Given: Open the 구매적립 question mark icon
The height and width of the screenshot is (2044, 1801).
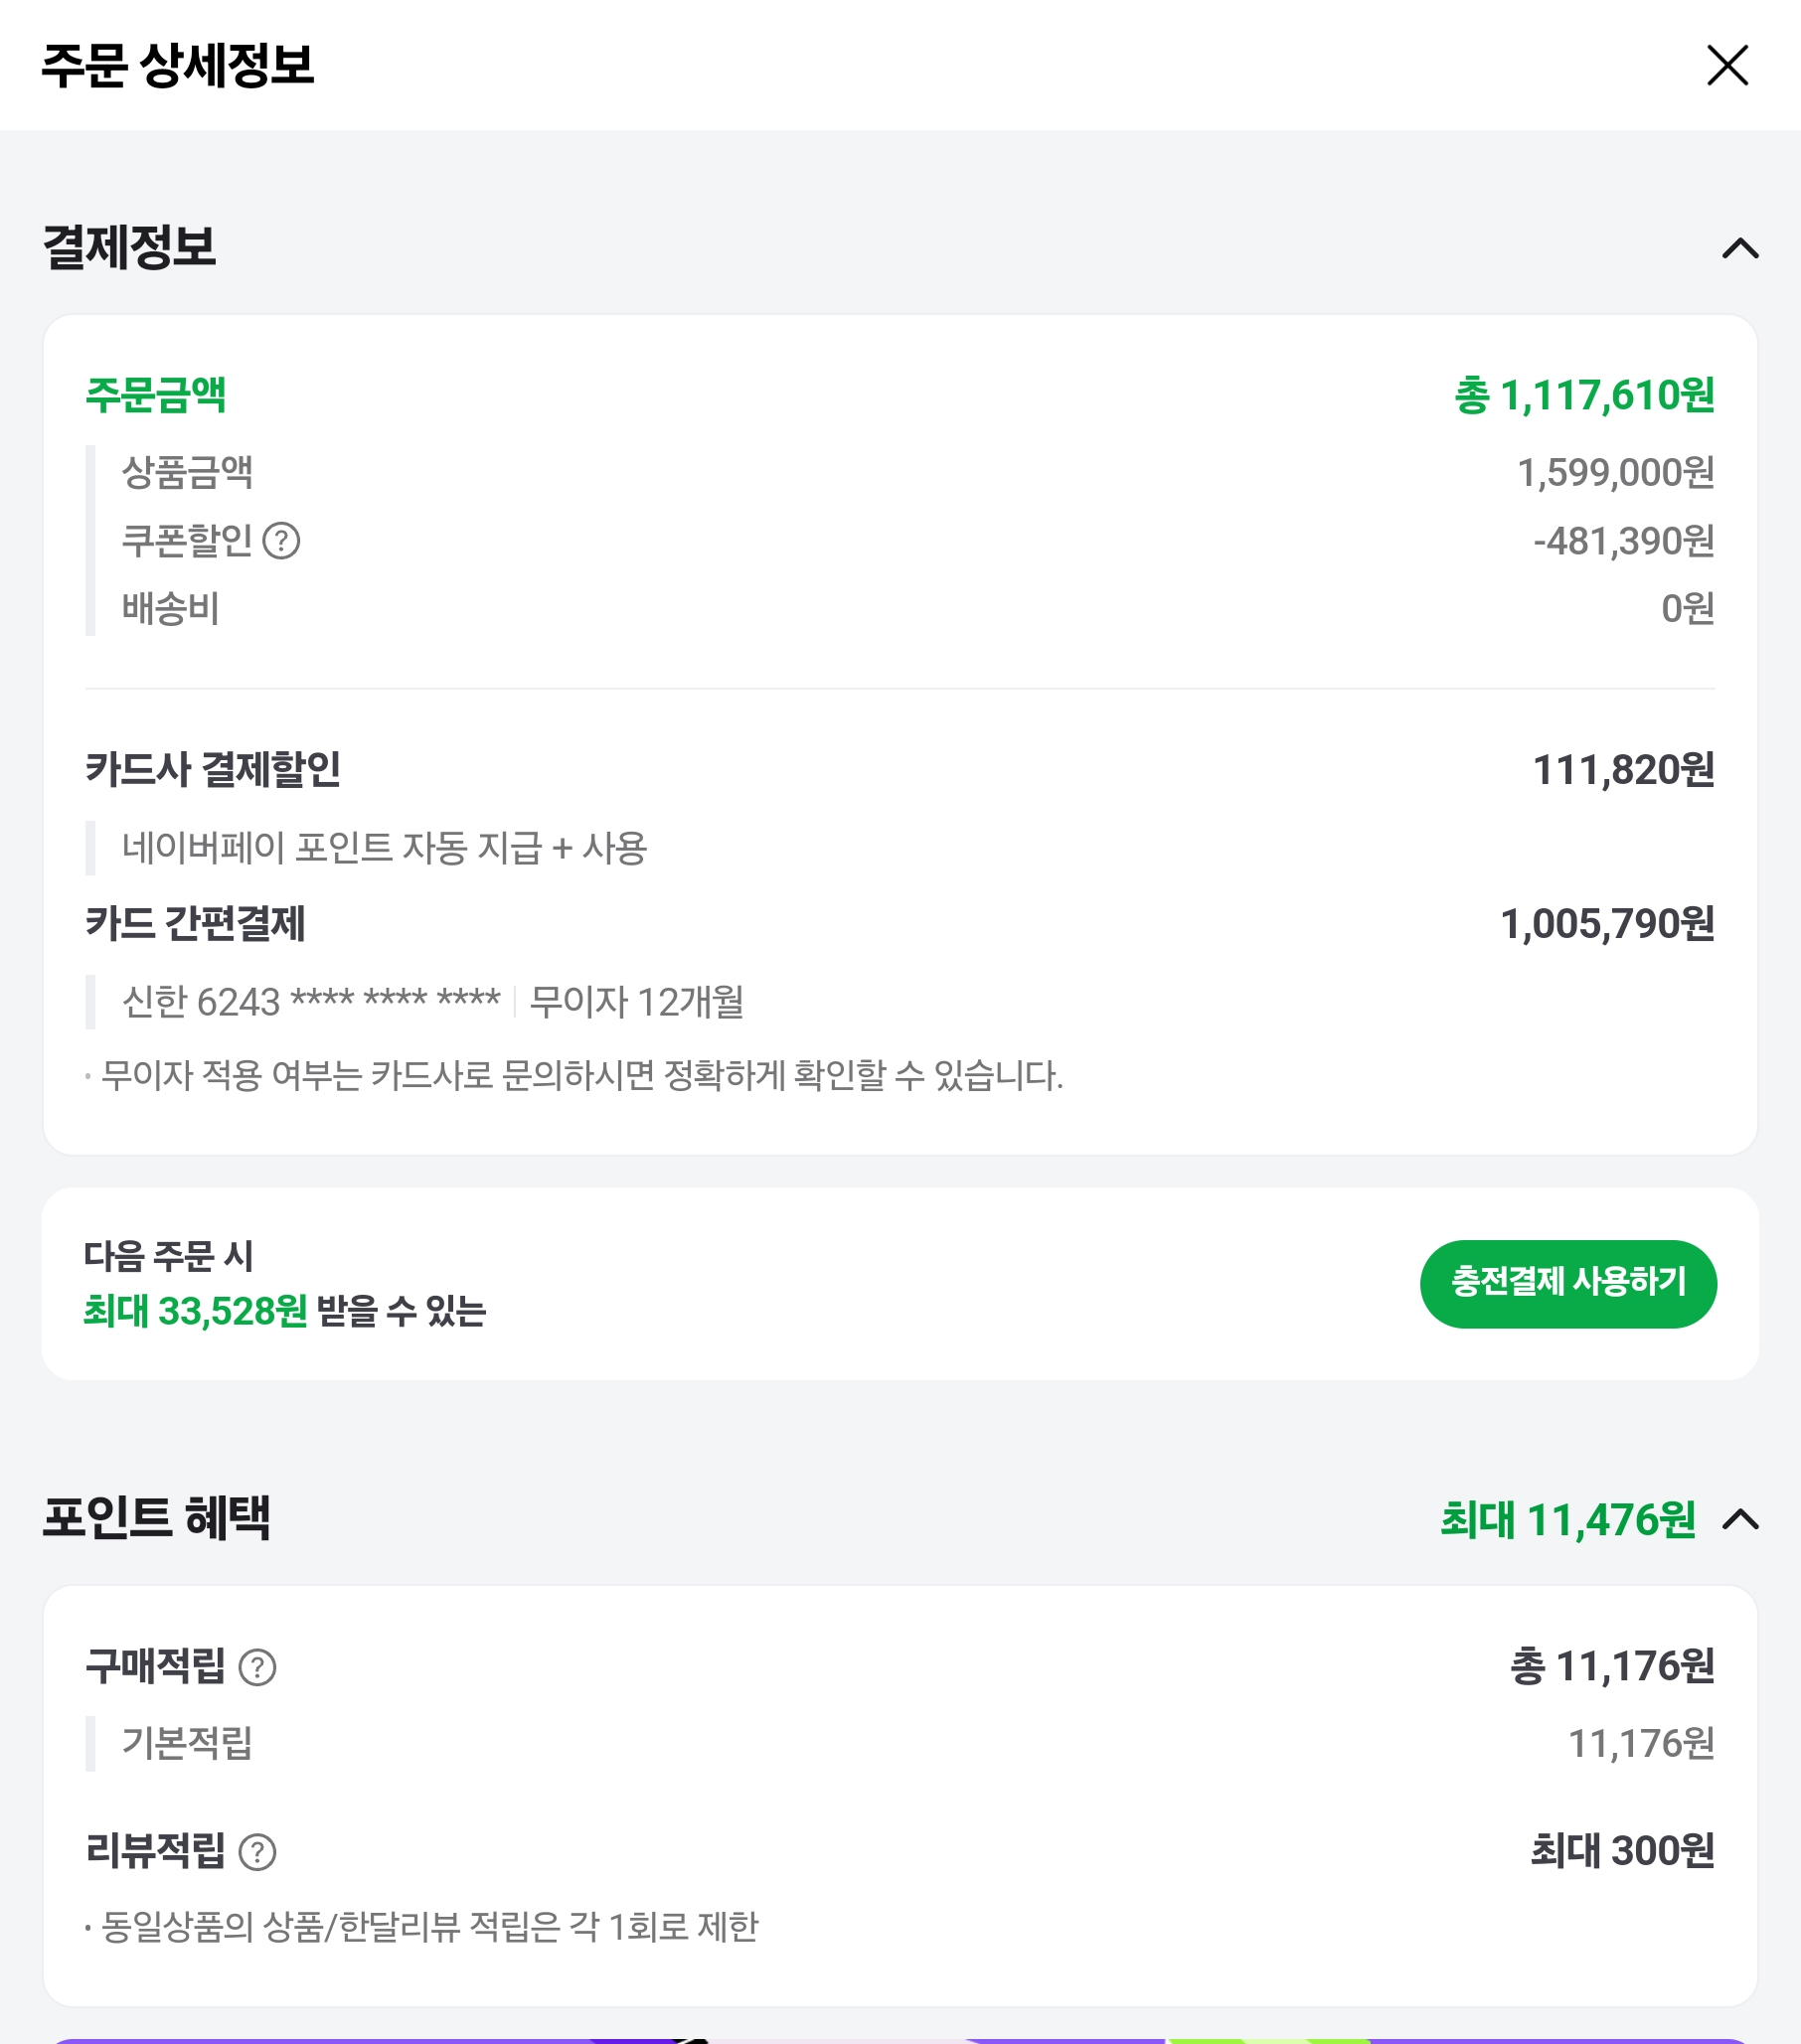Looking at the screenshot, I should click(258, 1667).
